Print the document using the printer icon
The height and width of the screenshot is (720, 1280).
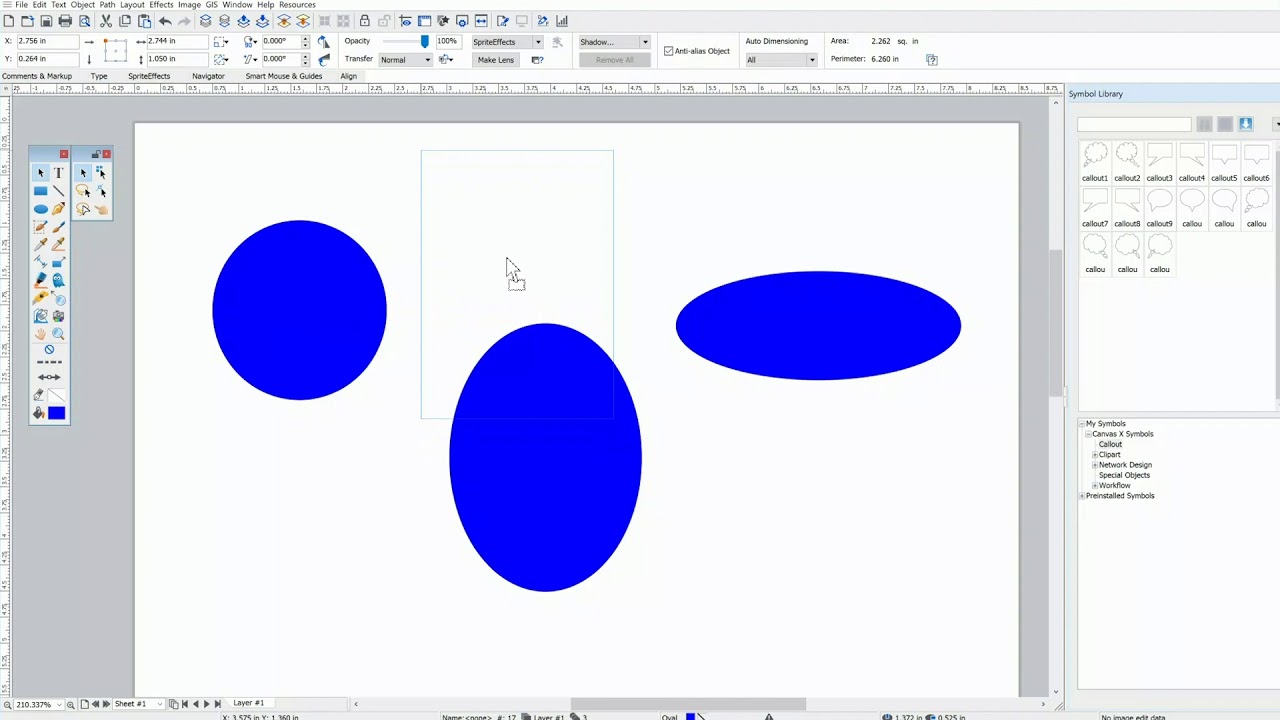(x=65, y=20)
